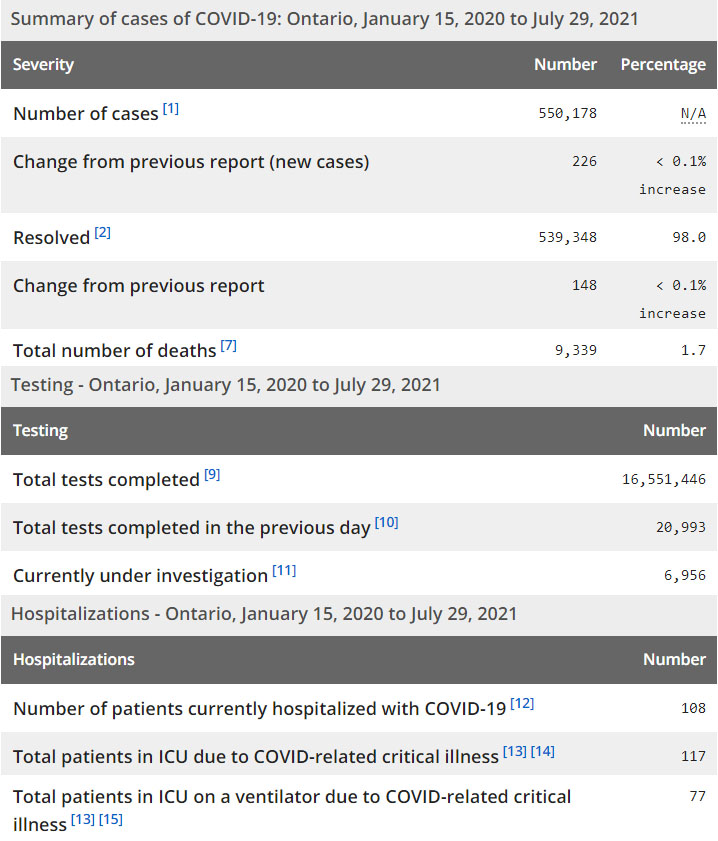The width and height of the screenshot is (718, 841).
Task: Open footnote [11] next to Currently under investigation
Action: coord(284,571)
